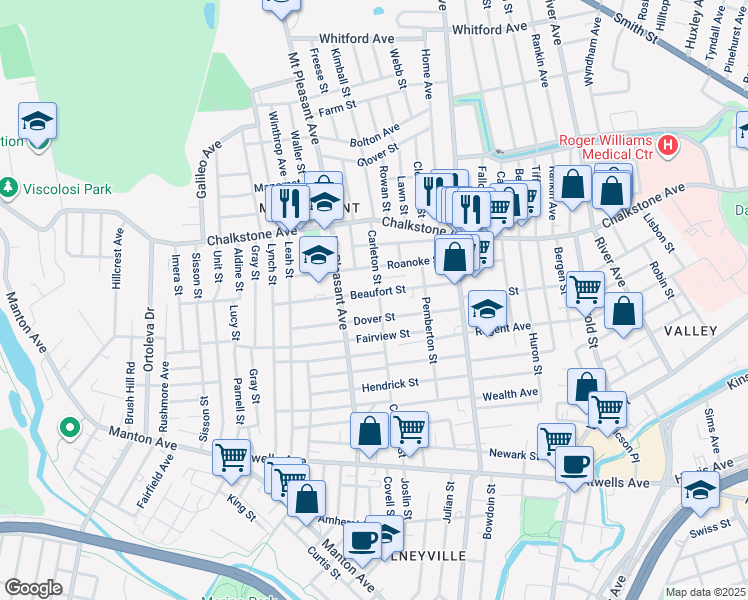748x600 pixels.
Task: Click the grocery cart marker near King St
Action: pos(232,457)
